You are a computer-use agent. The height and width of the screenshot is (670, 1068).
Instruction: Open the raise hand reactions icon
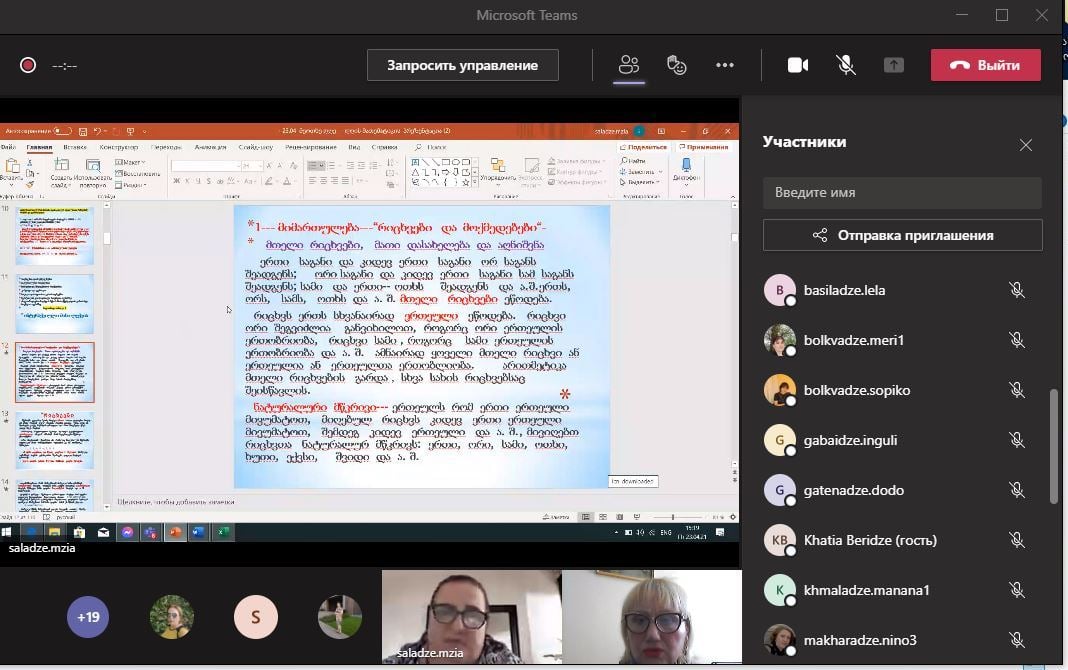(676, 65)
